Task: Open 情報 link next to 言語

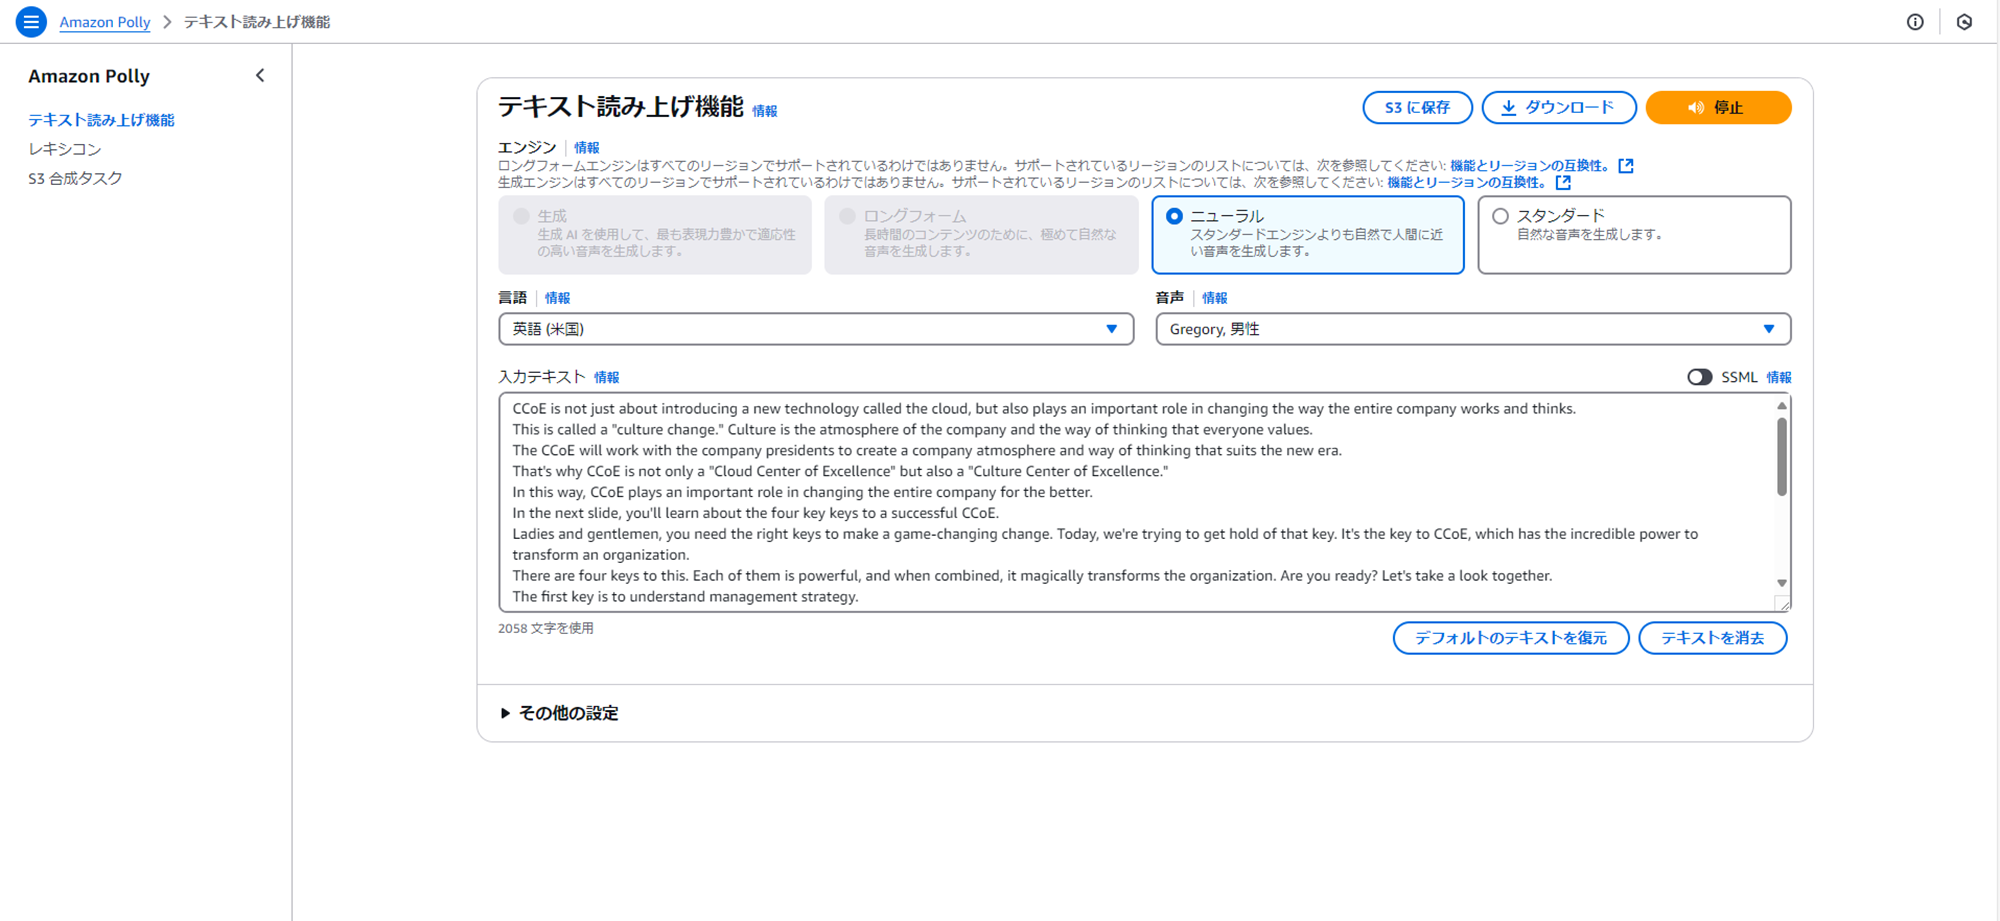Action: coord(558,298)
